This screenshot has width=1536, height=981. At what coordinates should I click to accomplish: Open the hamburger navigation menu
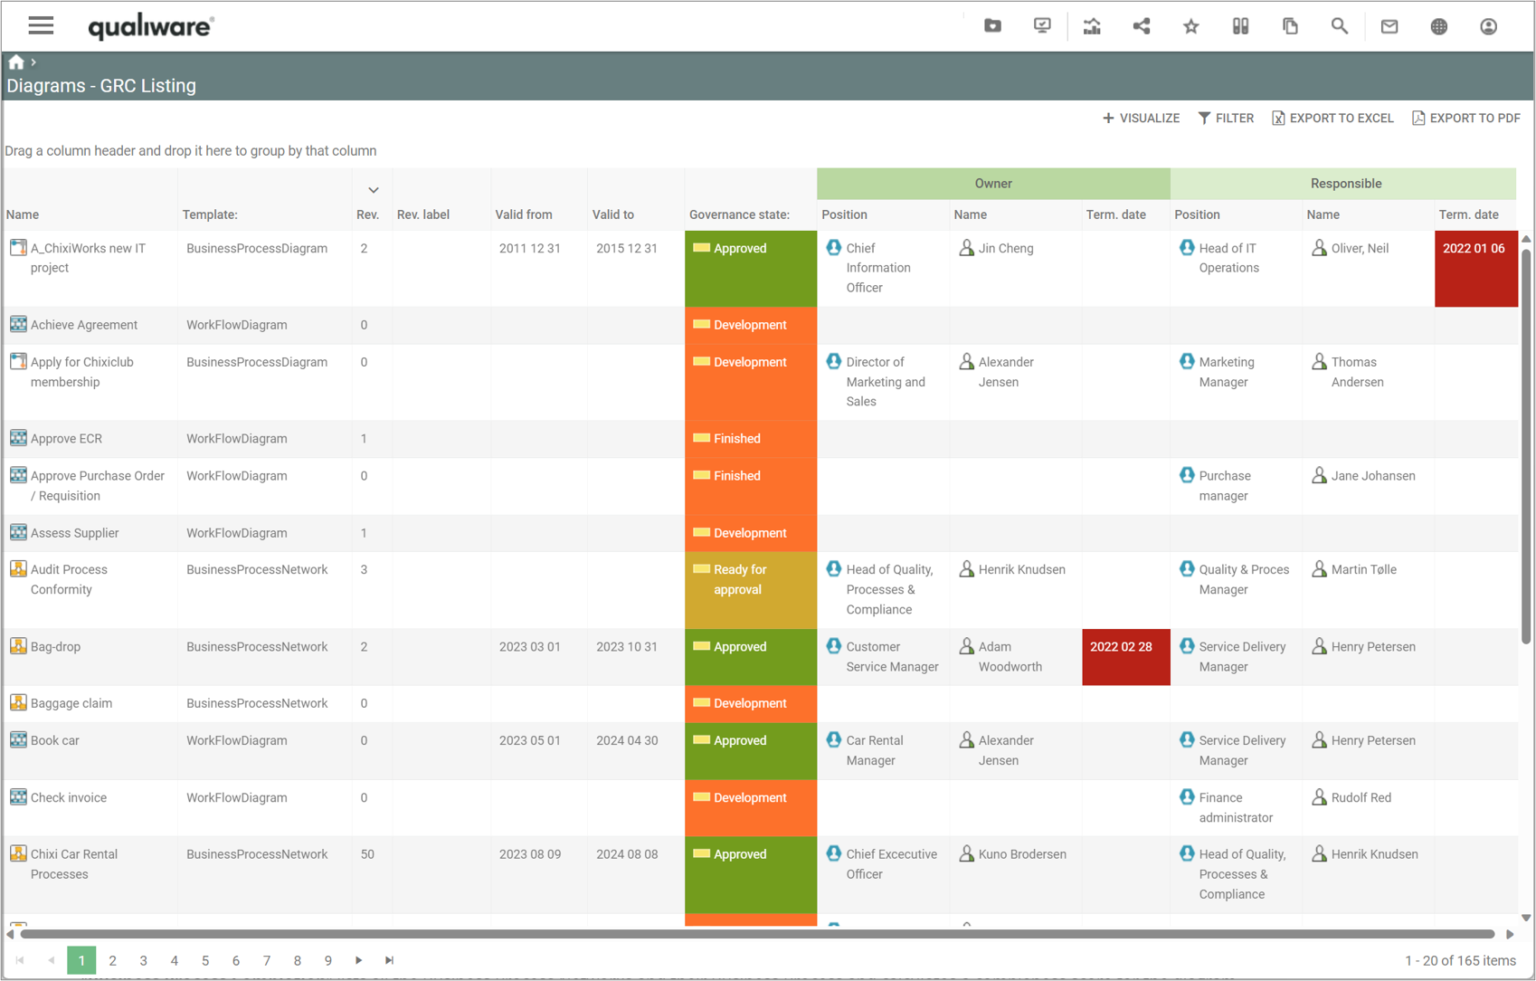pos(40,25)
